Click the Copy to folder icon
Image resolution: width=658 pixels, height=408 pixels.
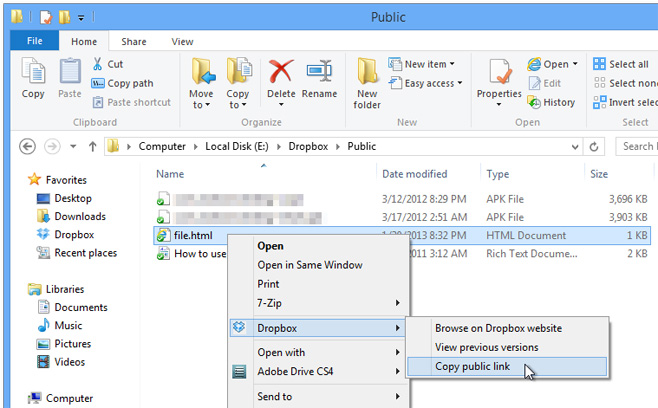[x=239, y=71]
